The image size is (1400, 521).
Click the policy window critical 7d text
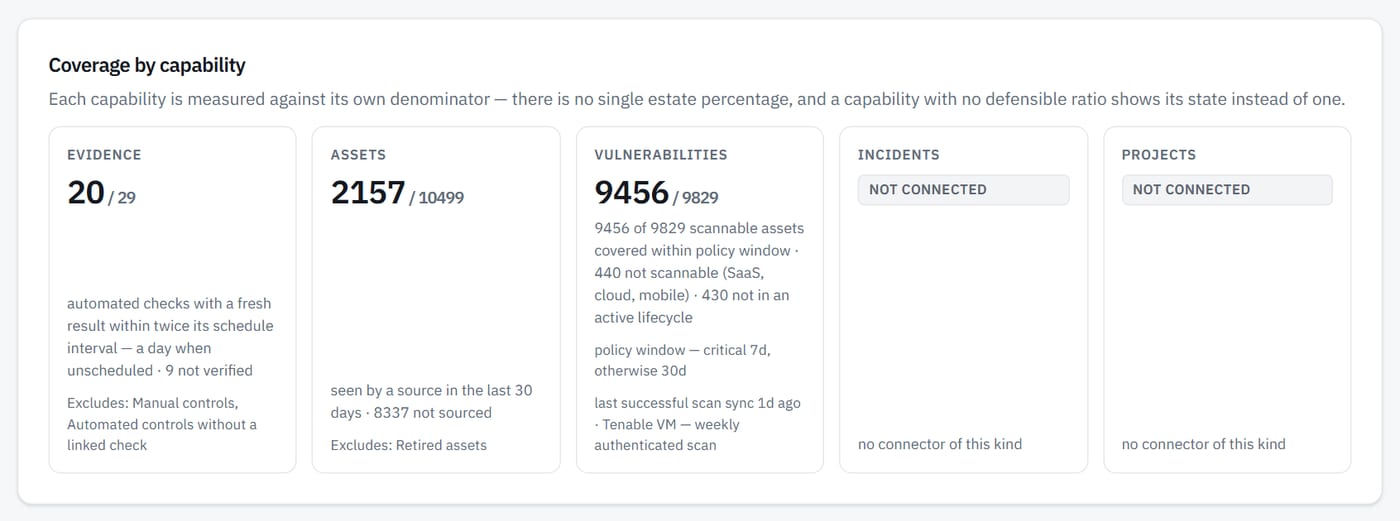click(x=683, y=360)
